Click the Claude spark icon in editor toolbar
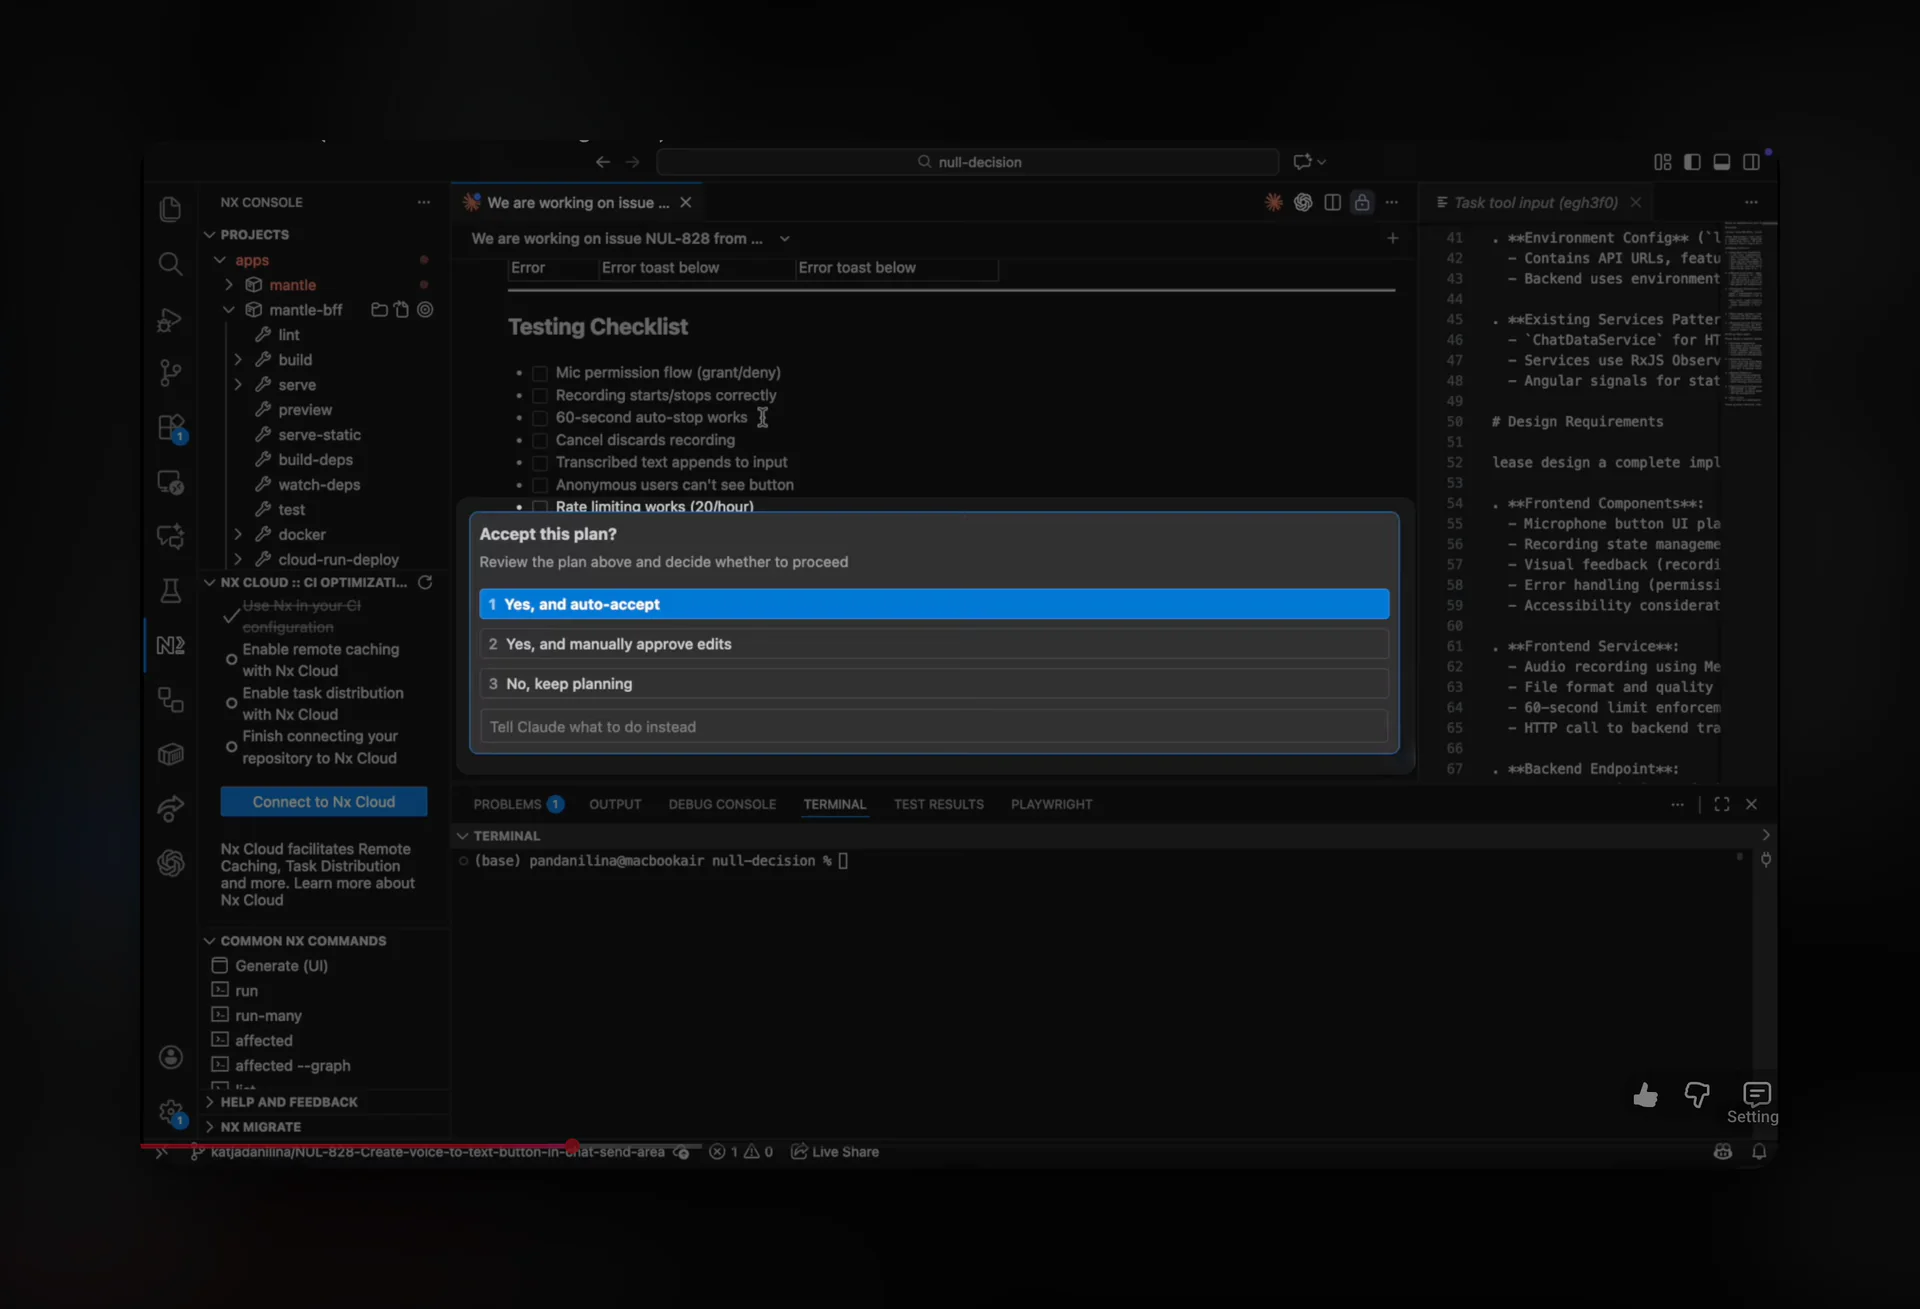Viewport: 1920px width, 1309px height. [x=1273, y=202]
